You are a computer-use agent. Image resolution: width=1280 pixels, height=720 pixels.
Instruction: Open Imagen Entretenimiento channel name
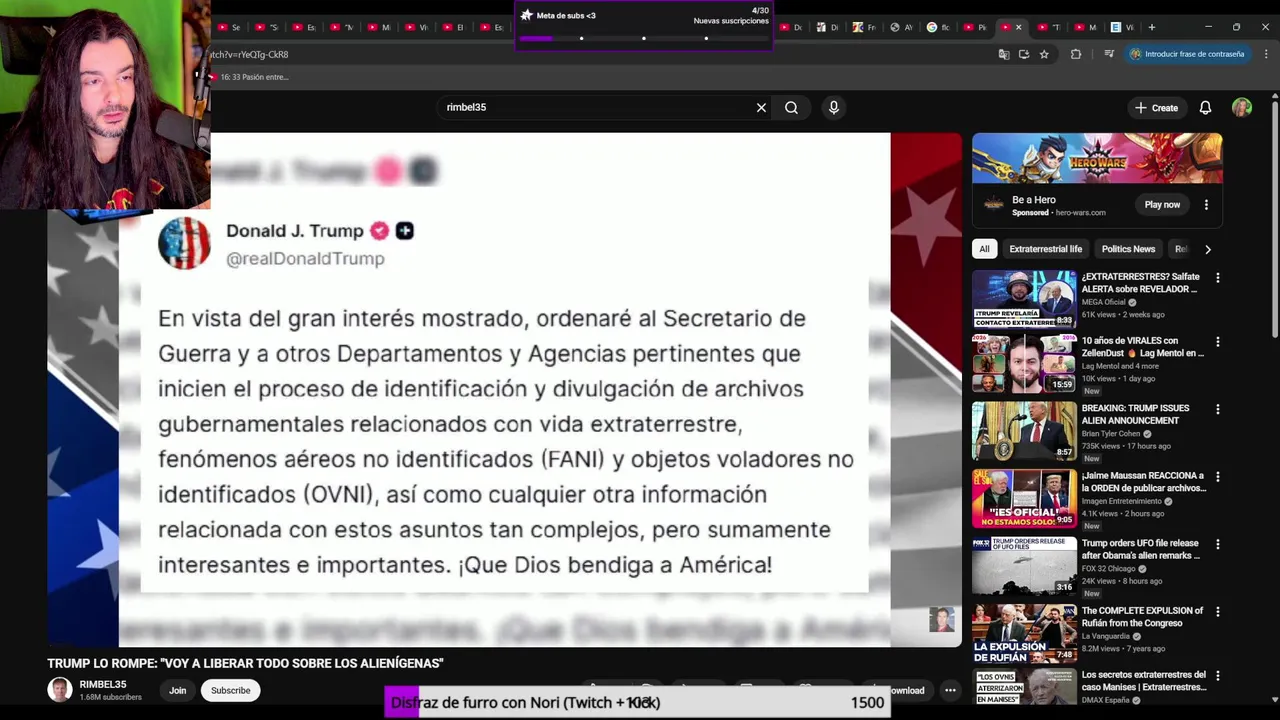pyautogui.click(x=1121, y=501)
